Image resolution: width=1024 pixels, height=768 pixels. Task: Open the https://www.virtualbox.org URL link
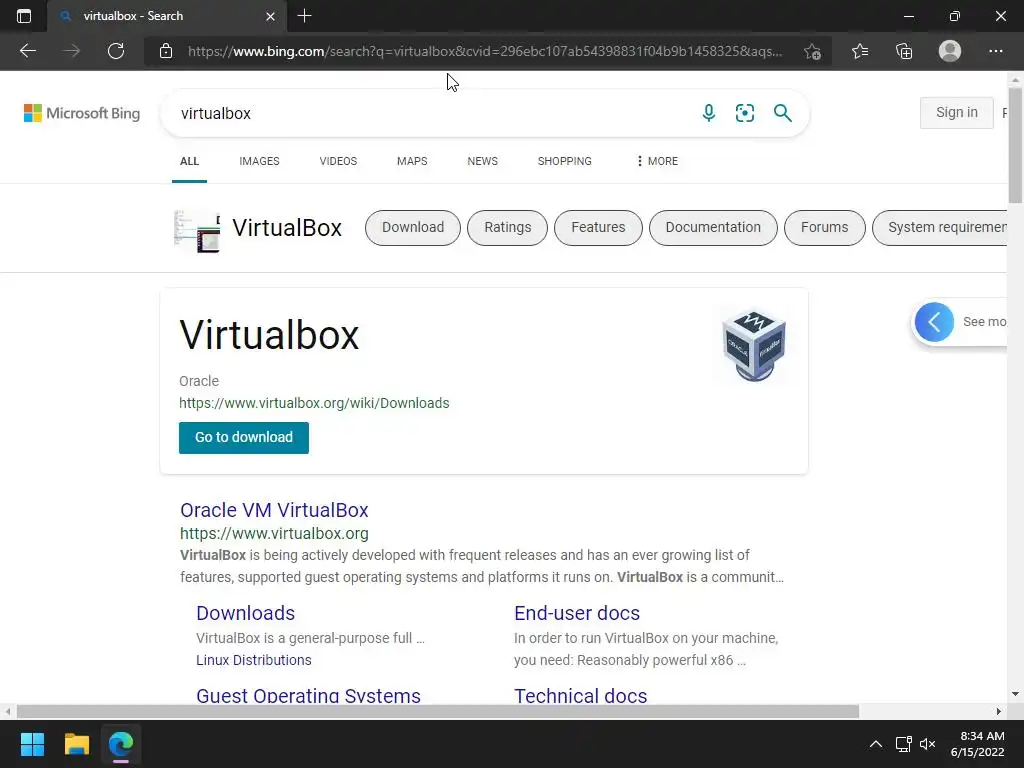tap(274, 534)
